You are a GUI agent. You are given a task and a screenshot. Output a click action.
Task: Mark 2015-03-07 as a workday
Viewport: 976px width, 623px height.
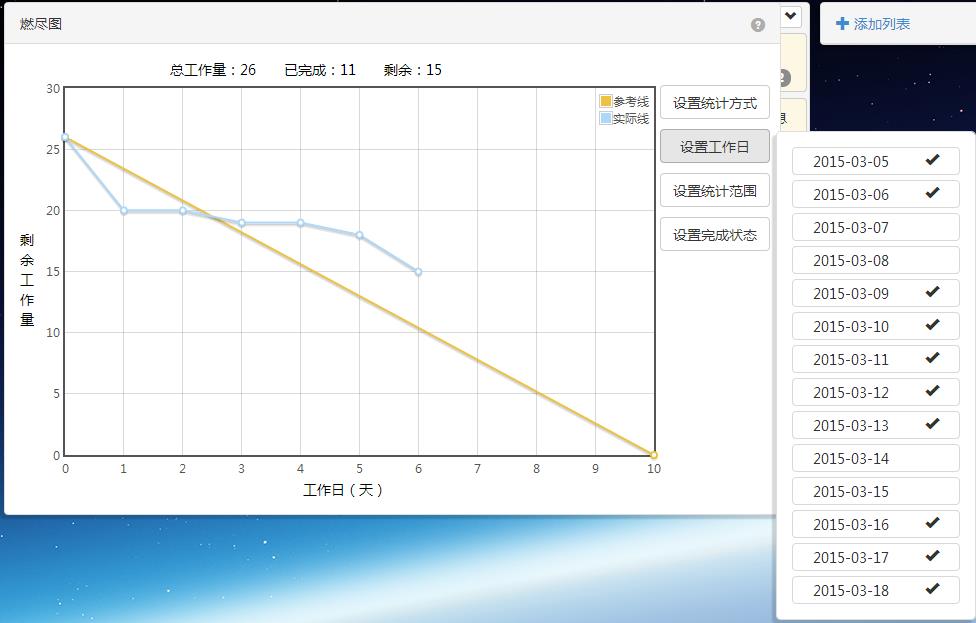(x=875, y=227)
